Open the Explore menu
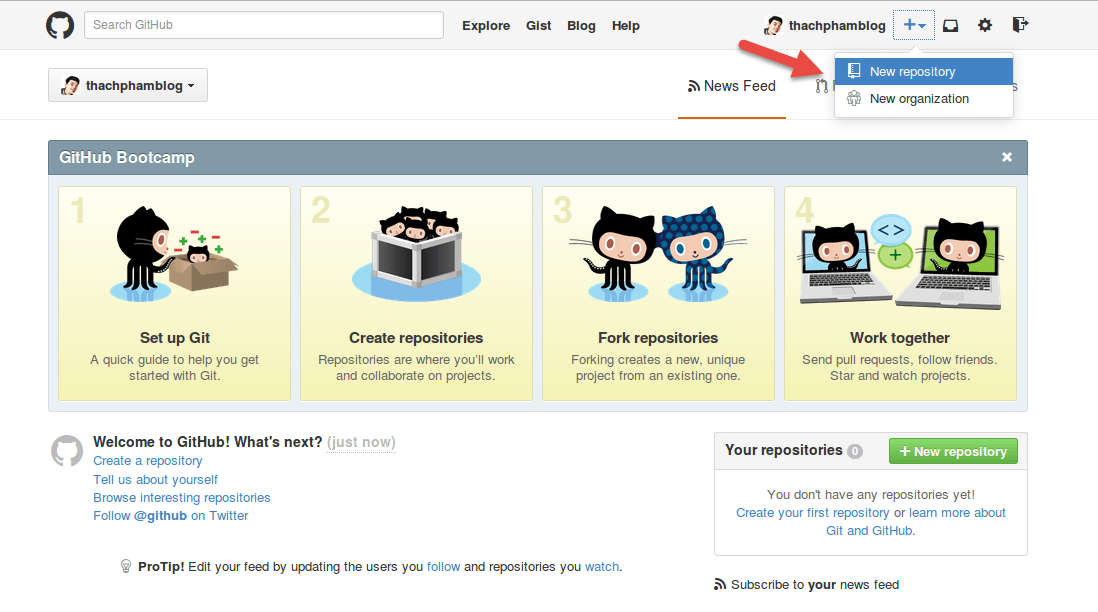Viewport: 1098px width, 612px height. tap(486, 26)
